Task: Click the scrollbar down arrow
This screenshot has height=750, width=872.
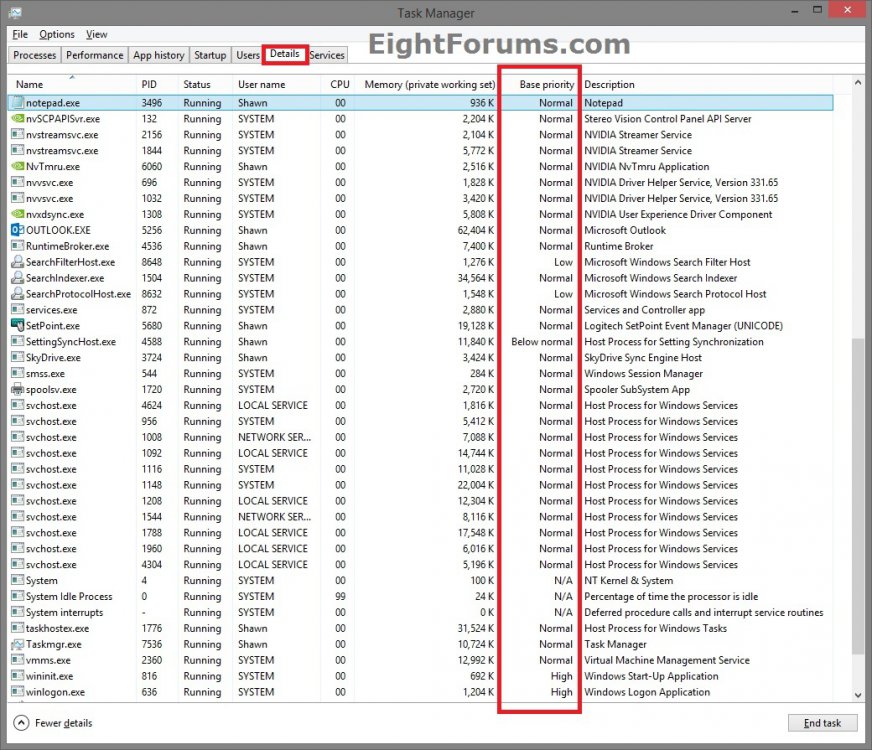Action: (858, 694)
